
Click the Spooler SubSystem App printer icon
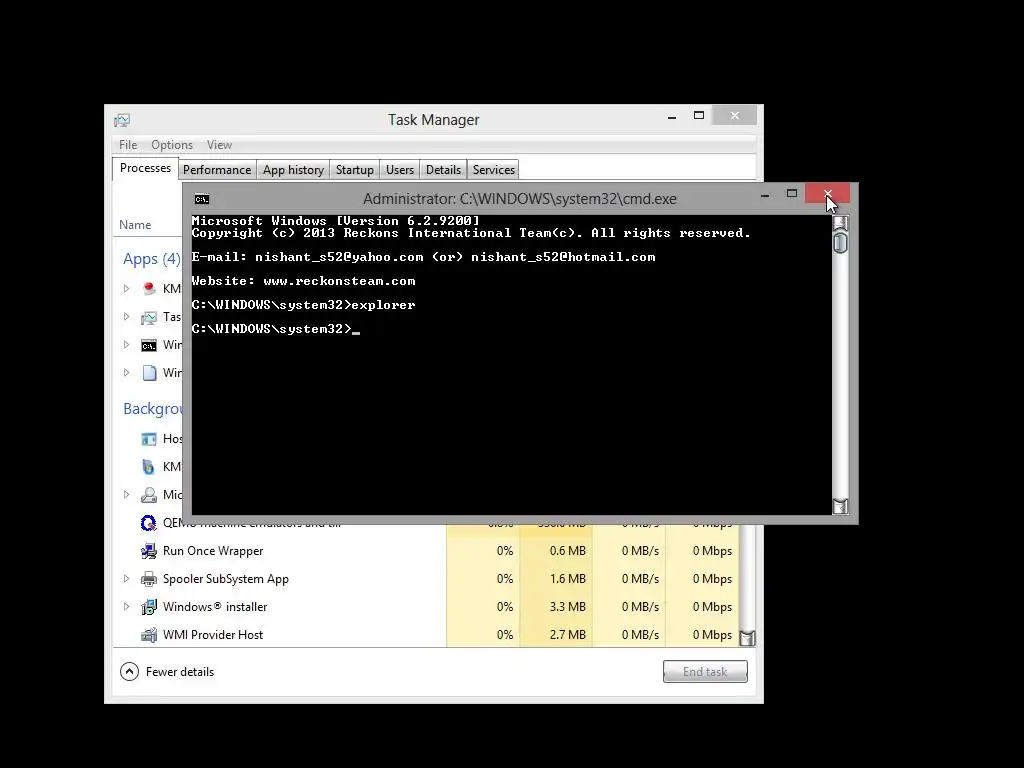pos(149,579)
